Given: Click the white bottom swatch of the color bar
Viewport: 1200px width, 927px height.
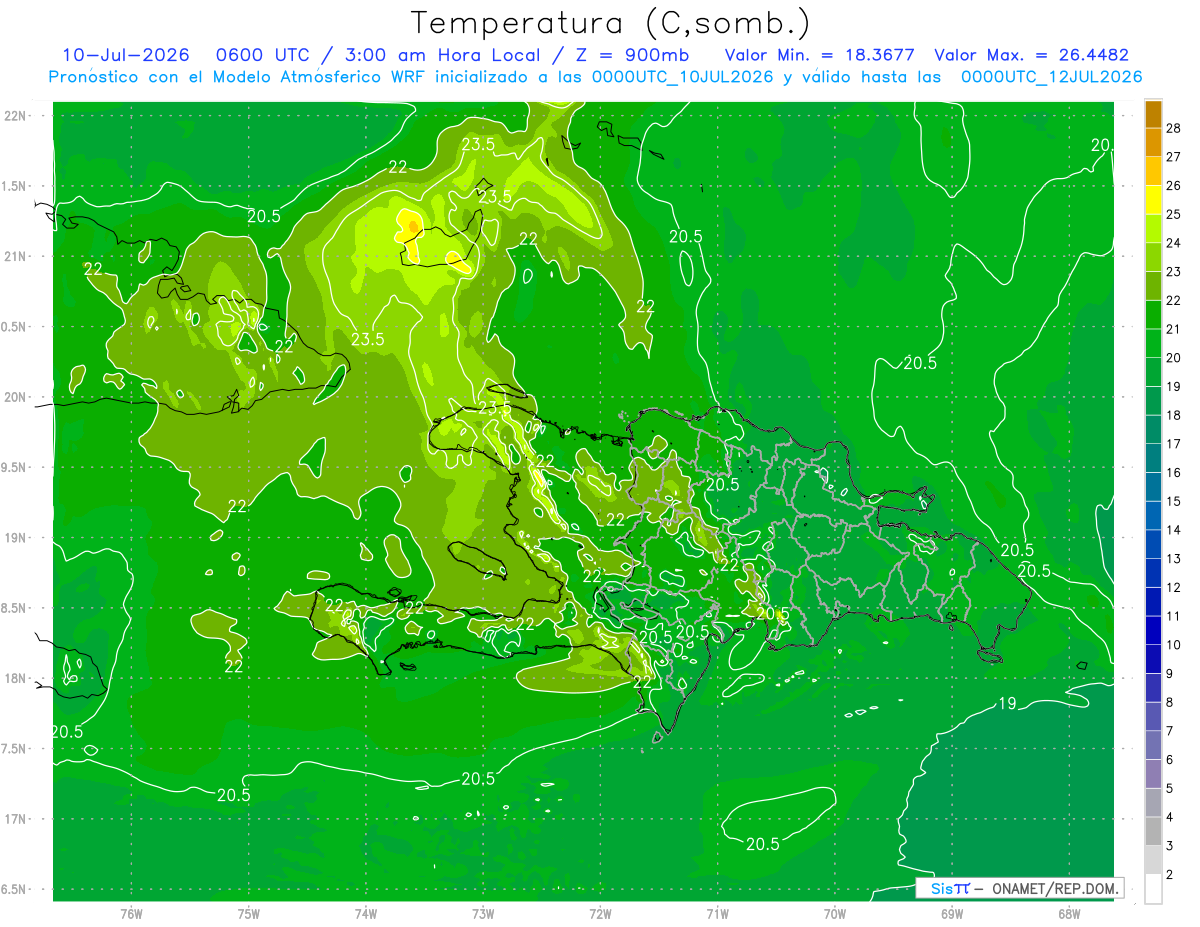Looking at the screenshot, I should pos(1153,889).
